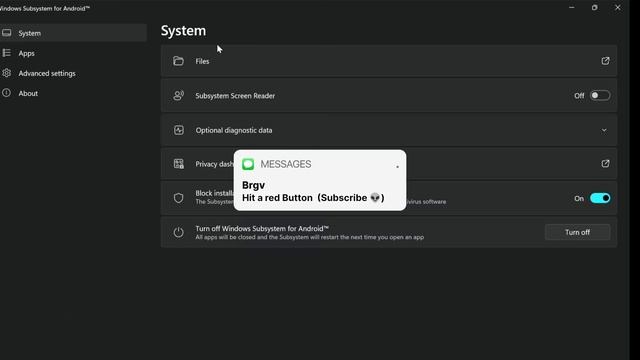Open the Apps section in the sidebar

click(x=73, y=53)
